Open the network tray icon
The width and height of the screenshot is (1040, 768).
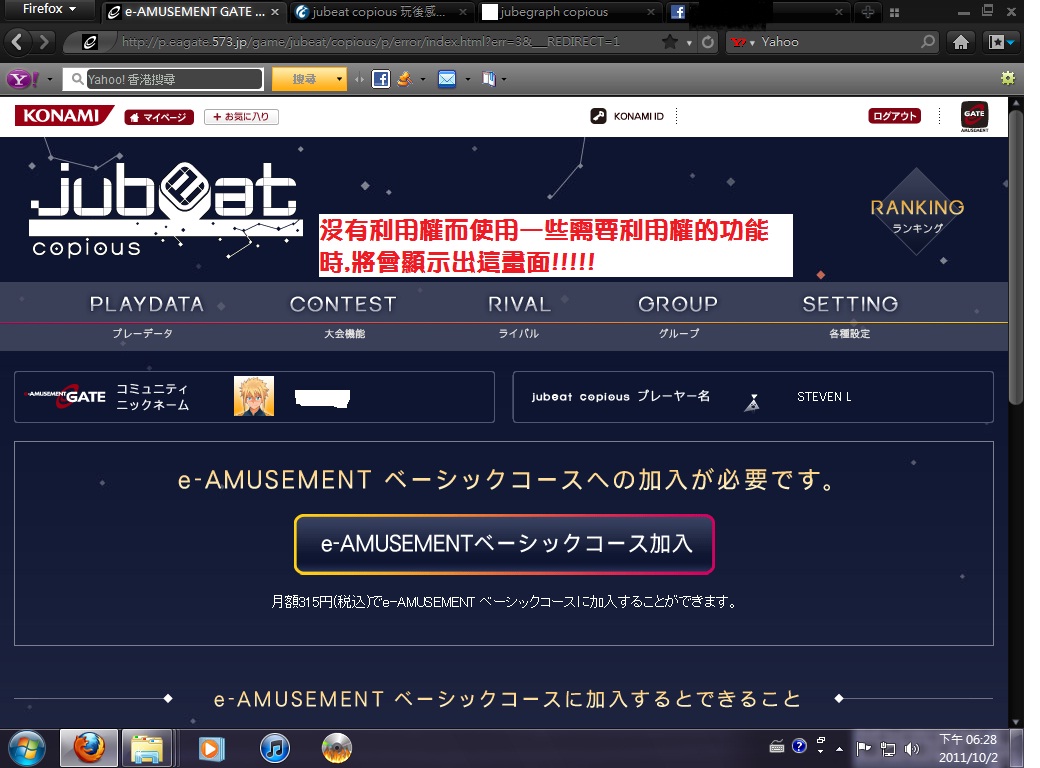(x=887, y=749)
